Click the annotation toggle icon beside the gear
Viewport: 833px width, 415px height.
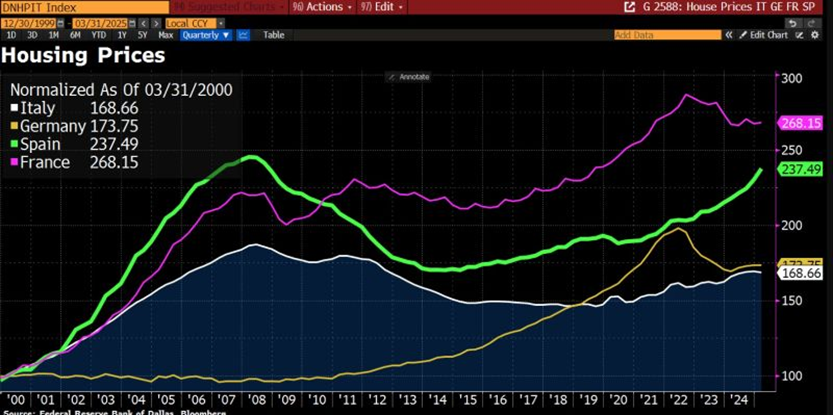point(802,35)
